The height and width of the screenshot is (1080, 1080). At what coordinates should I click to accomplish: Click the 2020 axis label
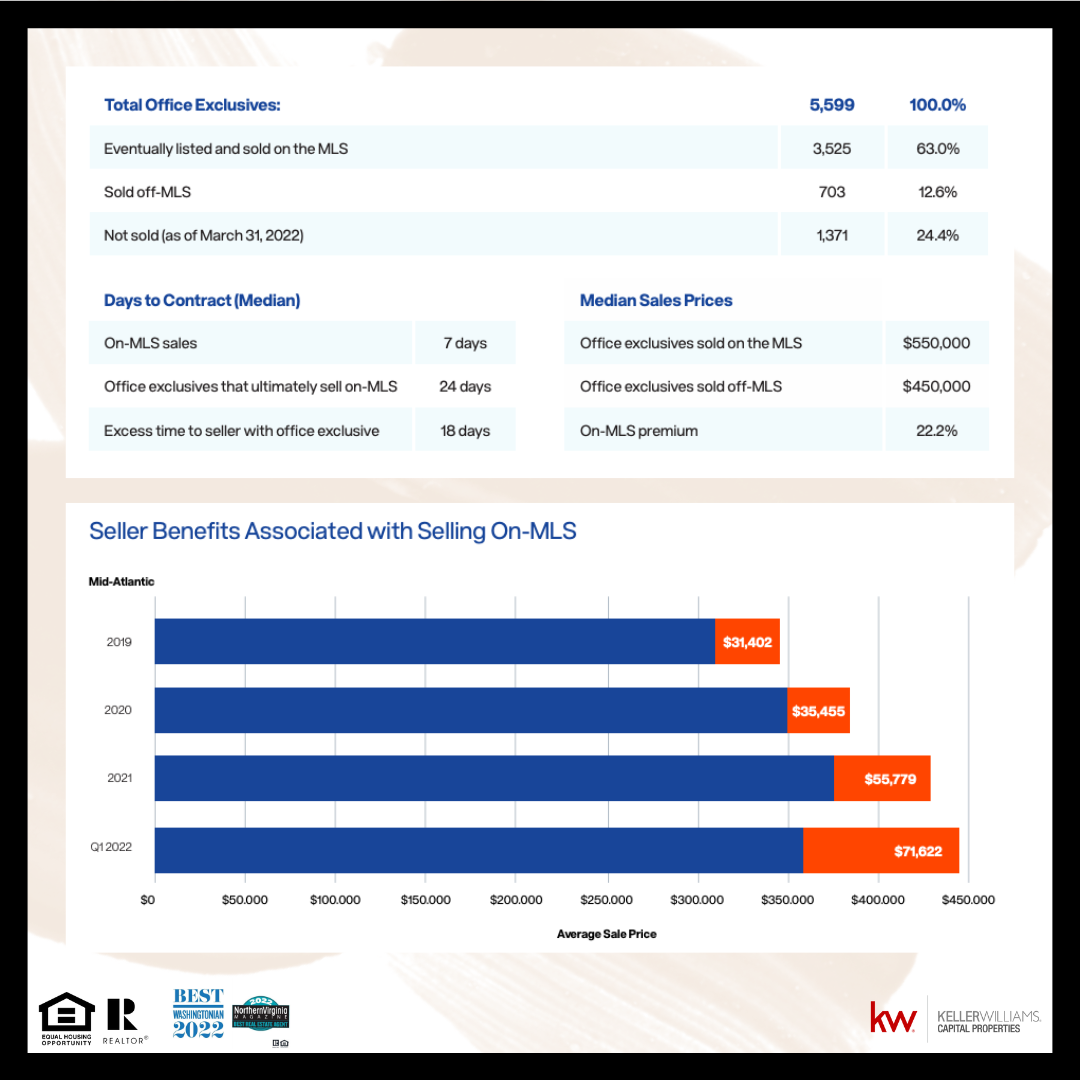click(118, 710)
